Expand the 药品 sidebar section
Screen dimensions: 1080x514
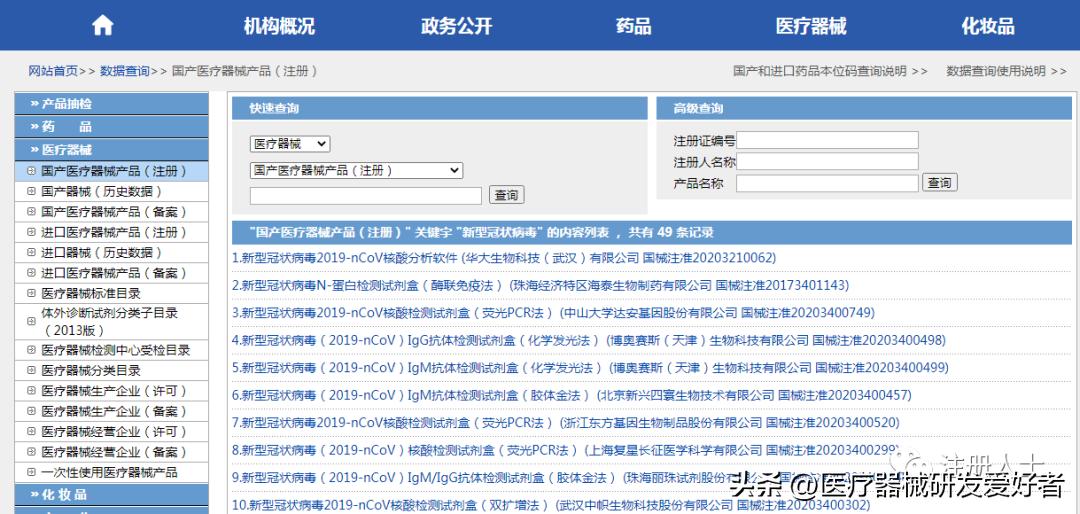[x=112, y=127]
